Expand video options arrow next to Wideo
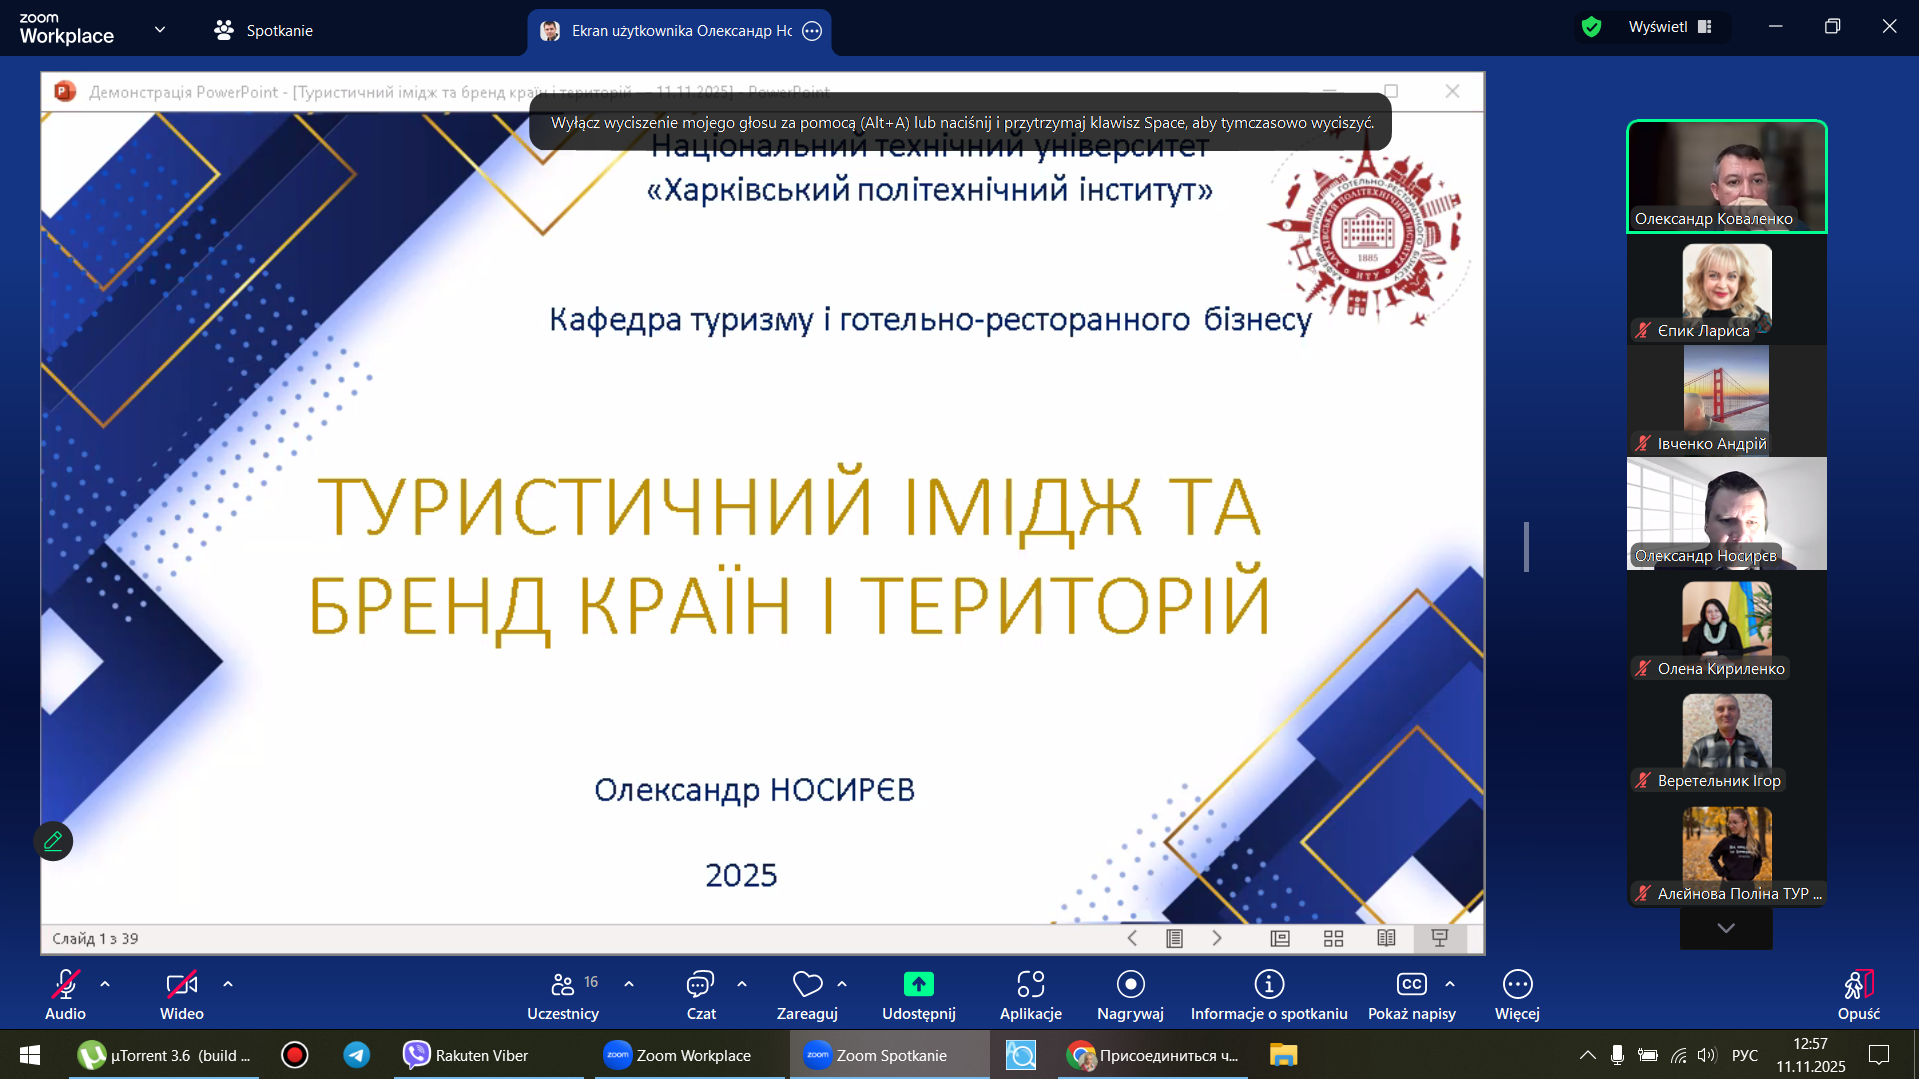Image resolution: width=1919 pixels, height=1079 pixels. (x=228, y=984)
